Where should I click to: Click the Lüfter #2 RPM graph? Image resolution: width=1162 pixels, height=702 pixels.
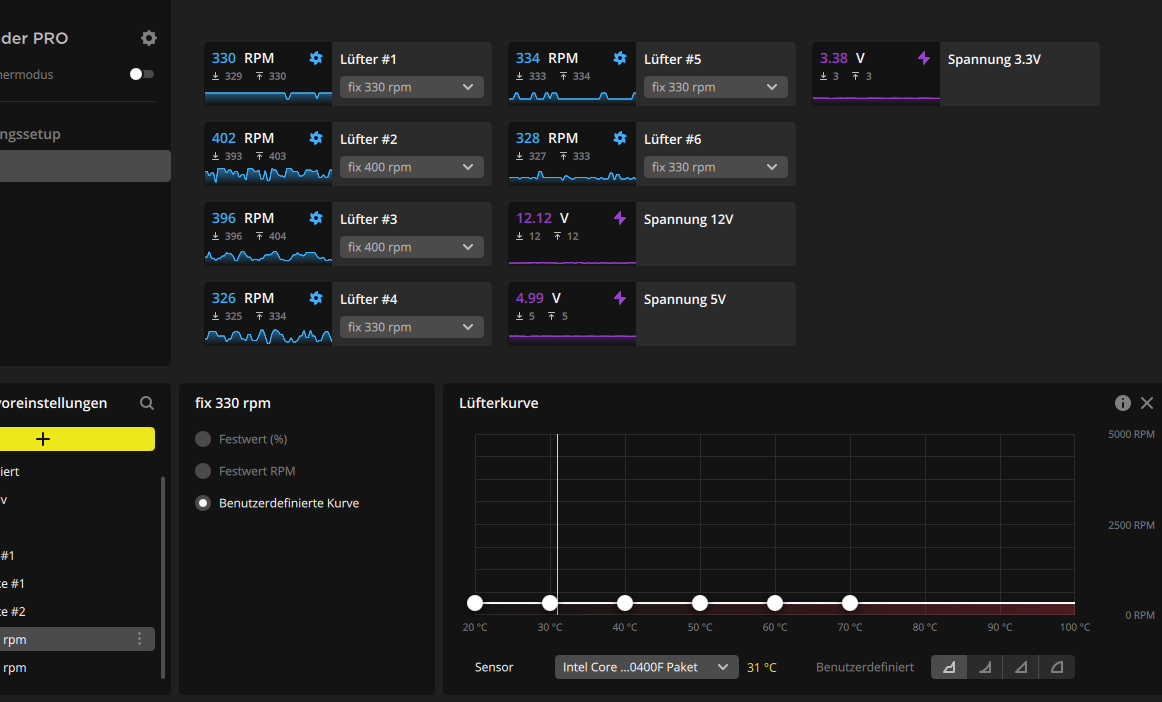[268, 175]
